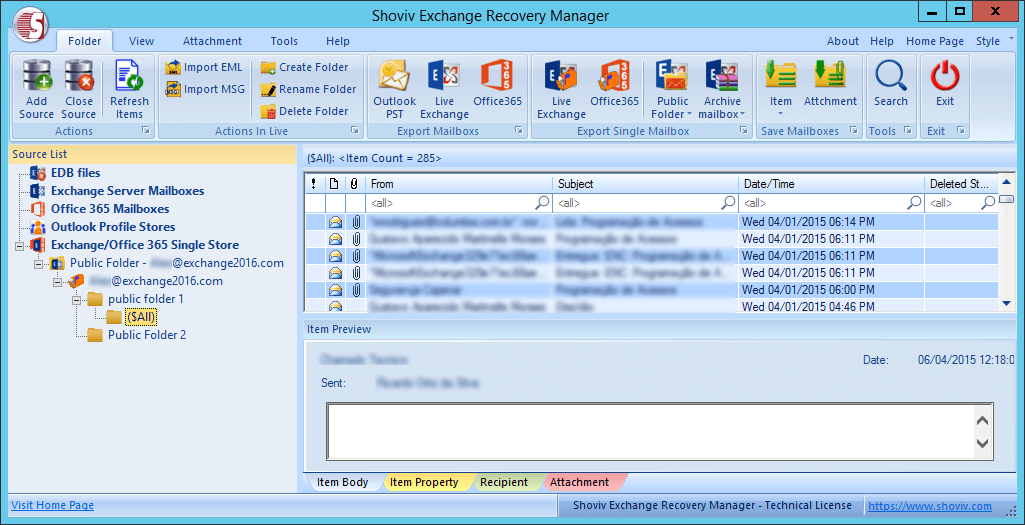Viewport: 1025px width, 525px height.
Task: Open the Tools ribbon tab
Action: pos(284,41)
